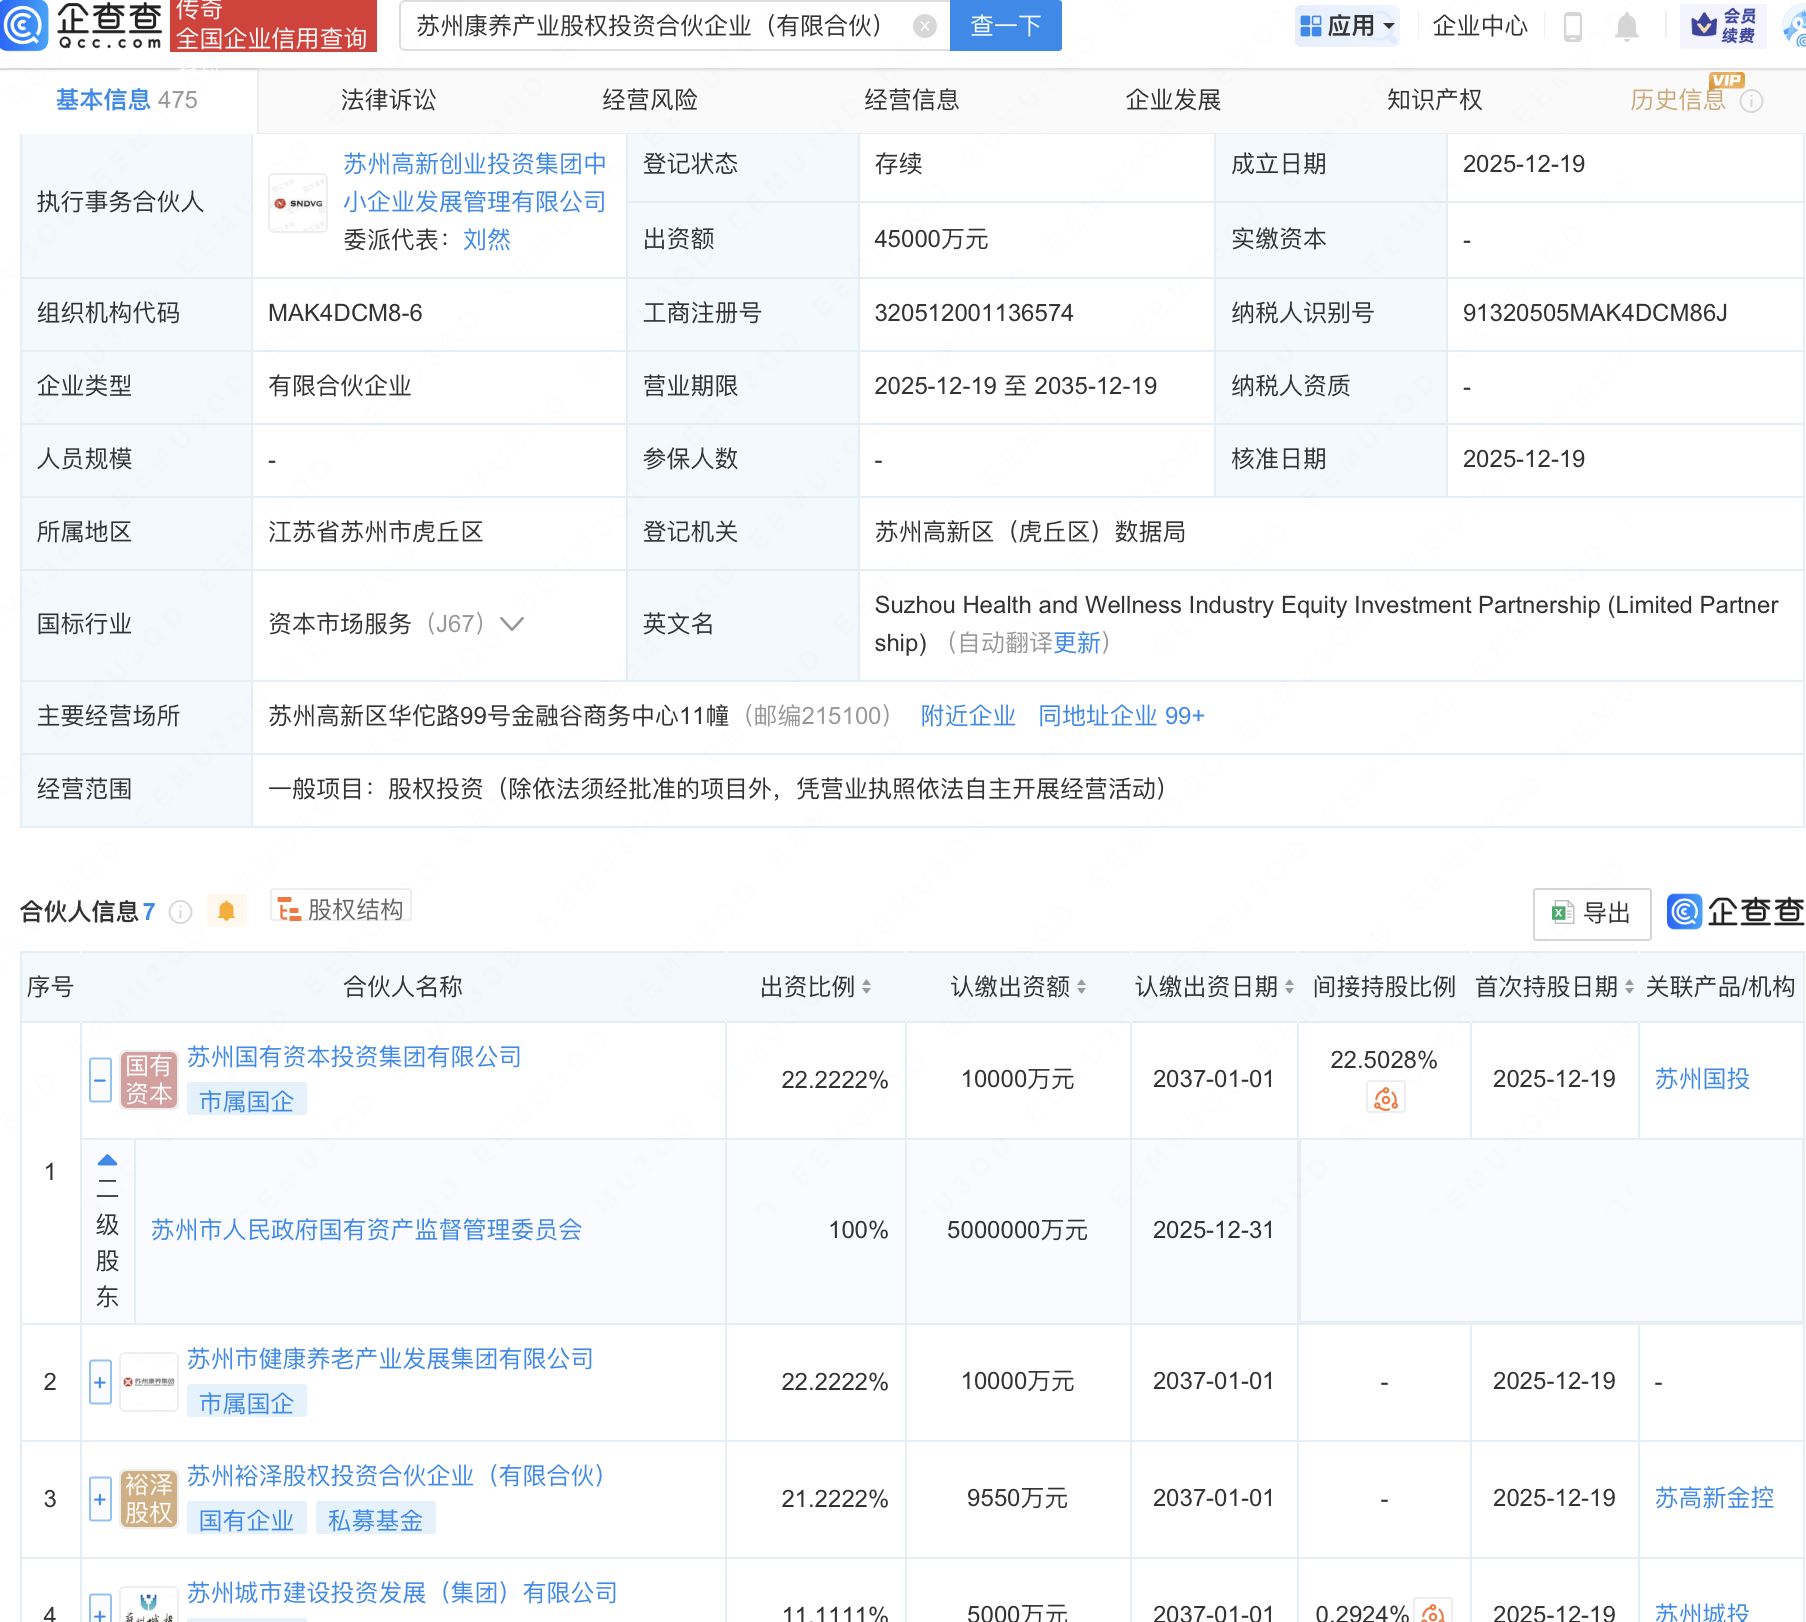Expand 苏州市健康养老产业发展集团 row
This screenshot has width=1806, height=1622.
coord(100,1382)
